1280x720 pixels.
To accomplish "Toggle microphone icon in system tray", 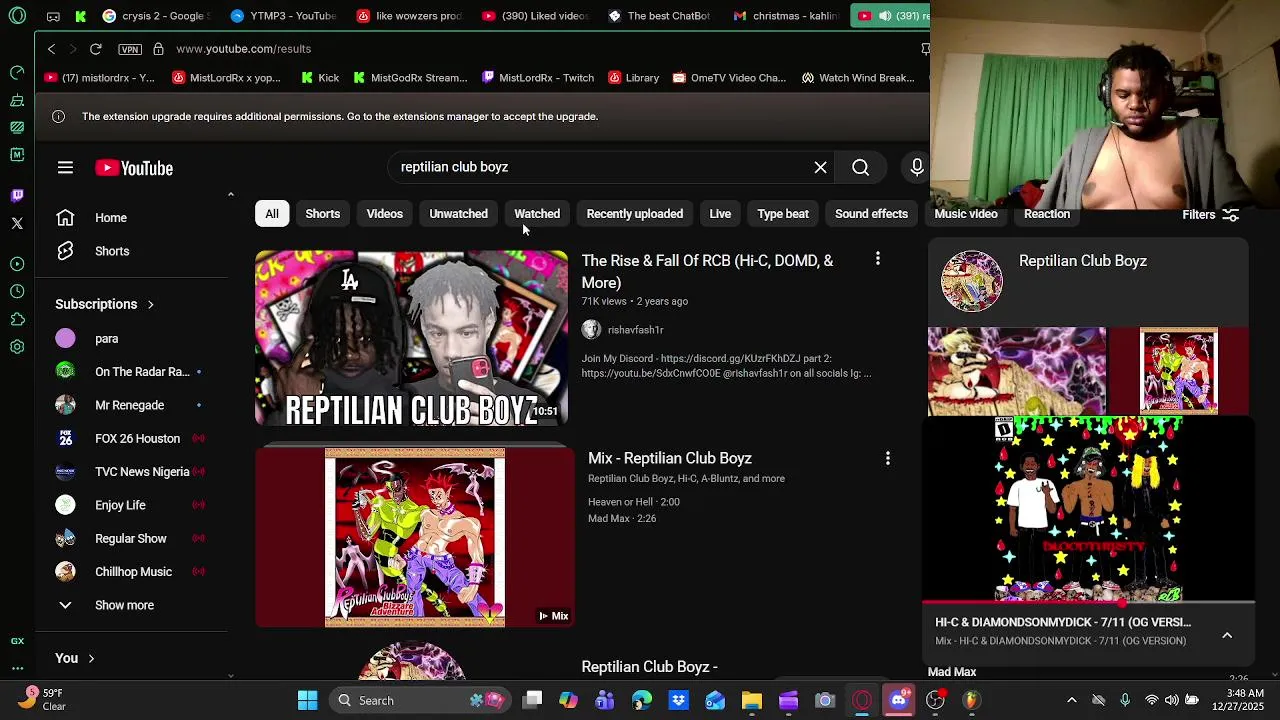I will coord(1125,700).
